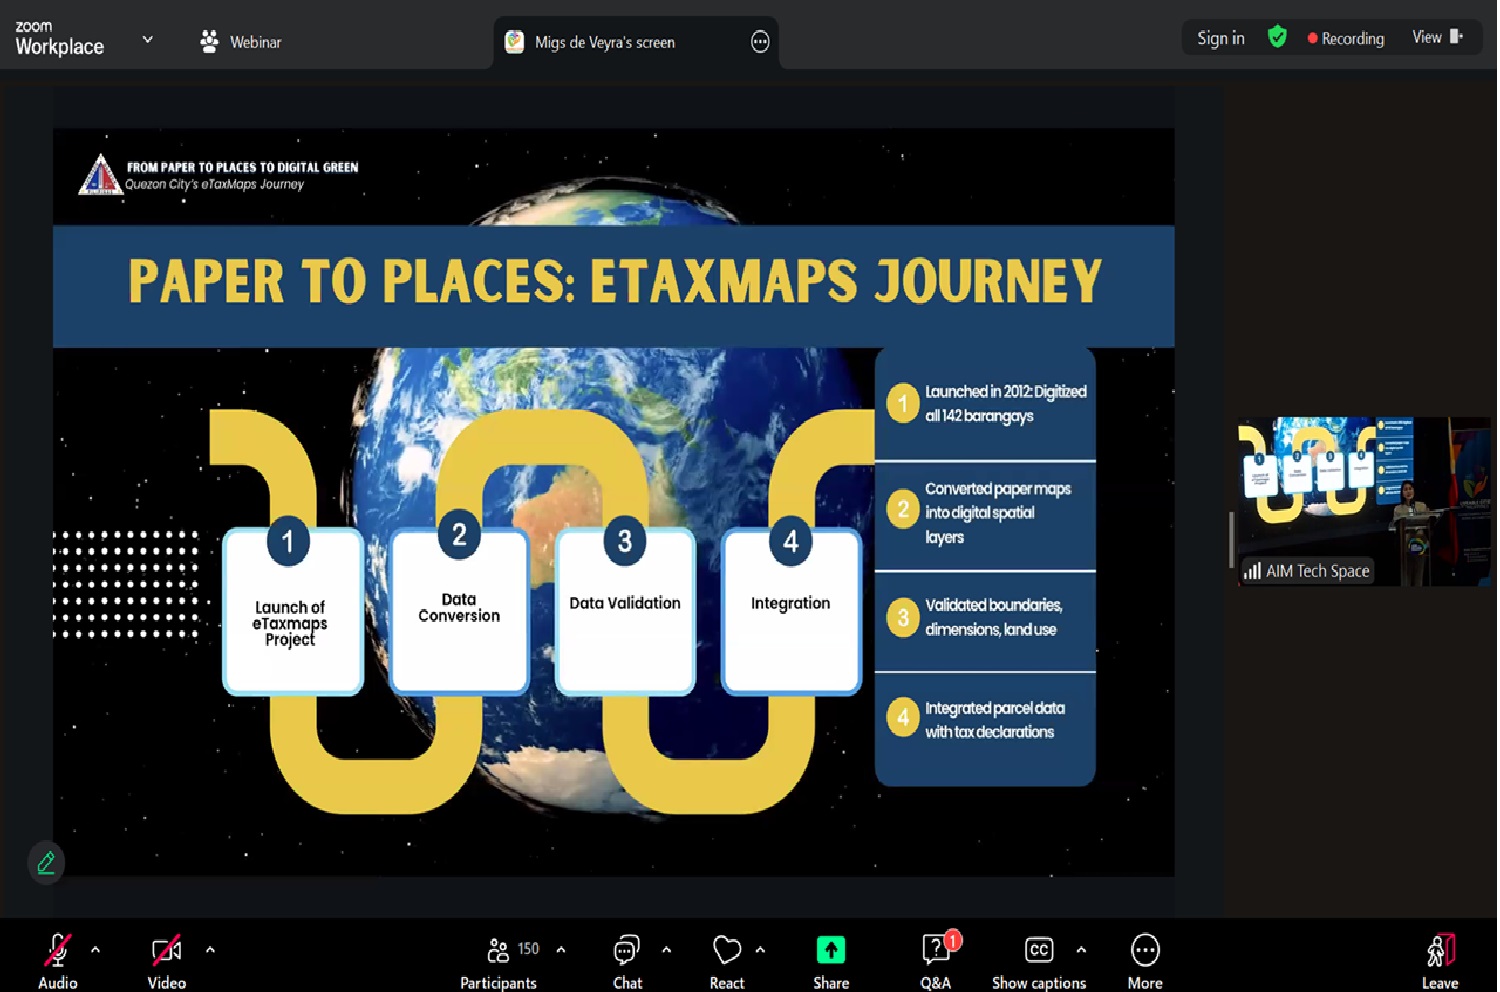Open options for Migs de Veyra's screen
Screen dimensions: 1500x992
[760, 42]
